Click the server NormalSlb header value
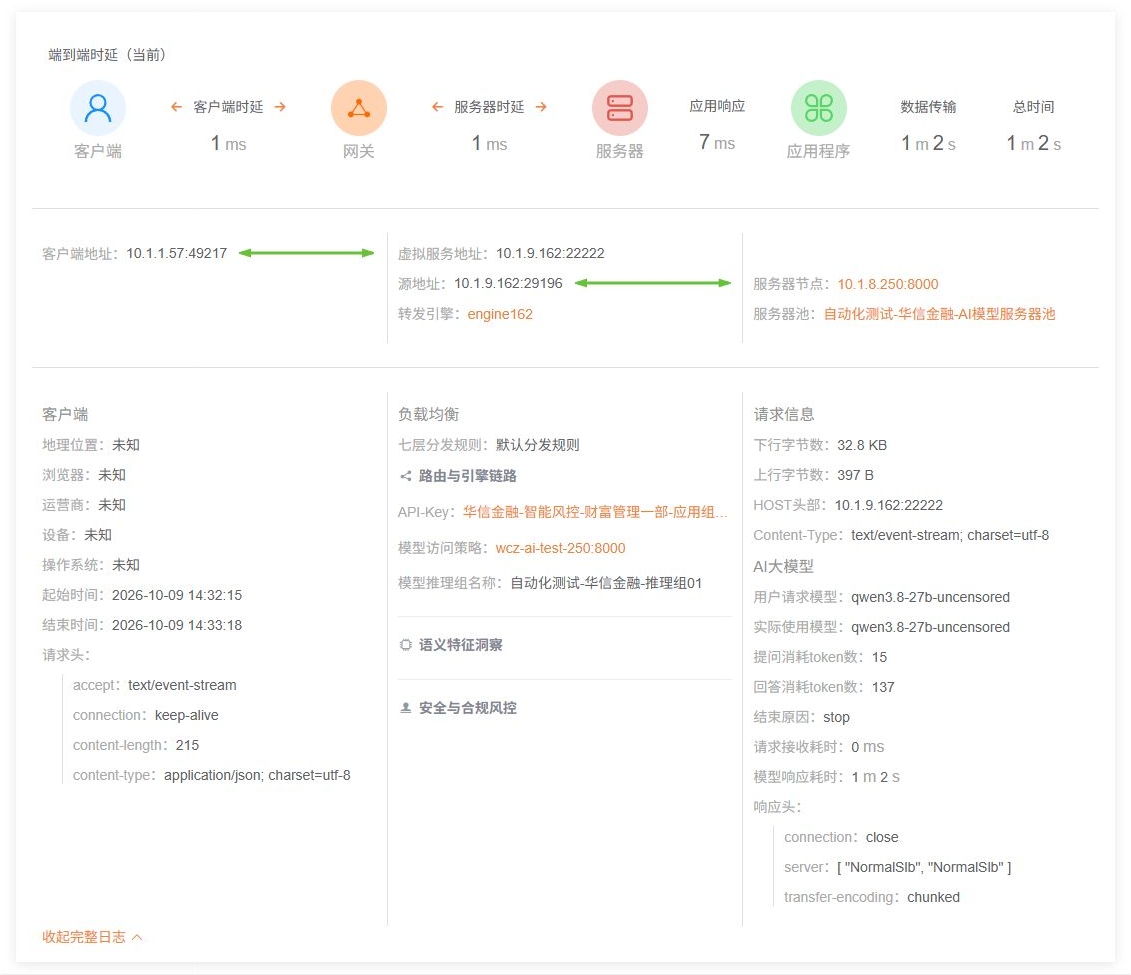Viewport: 1131px width, 975px height. click(924, 868)
